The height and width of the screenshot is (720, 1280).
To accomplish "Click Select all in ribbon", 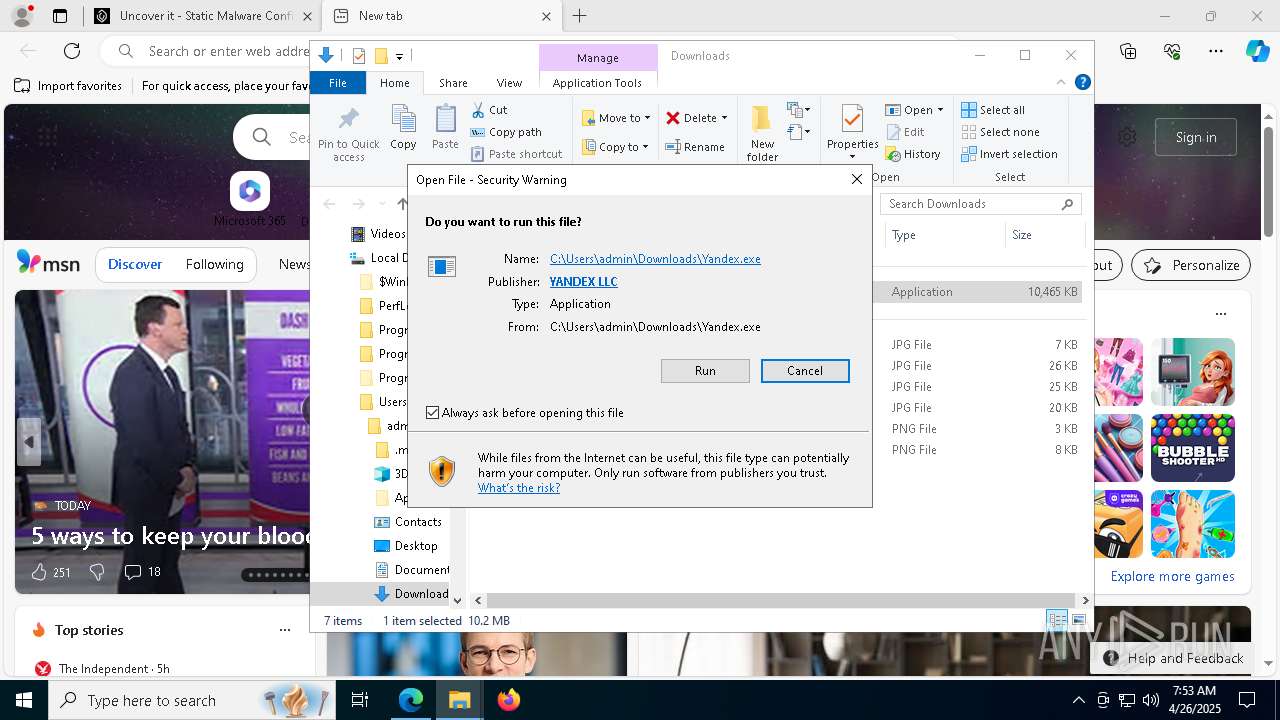I will pyautogui.click(x=993, y=110).
